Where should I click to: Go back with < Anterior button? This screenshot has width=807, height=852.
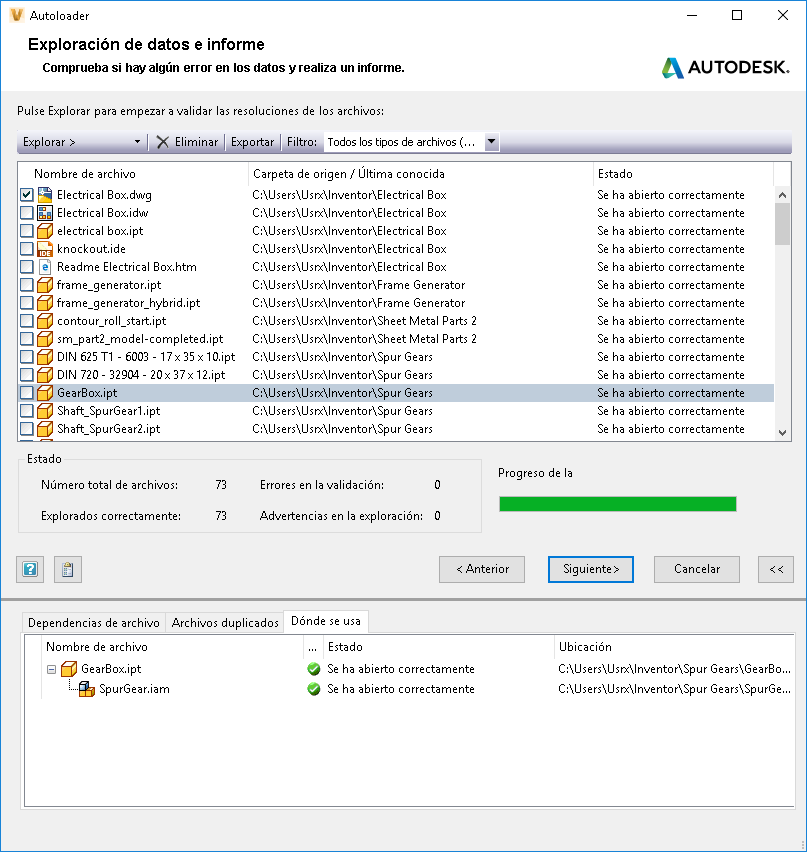[482, 569]
